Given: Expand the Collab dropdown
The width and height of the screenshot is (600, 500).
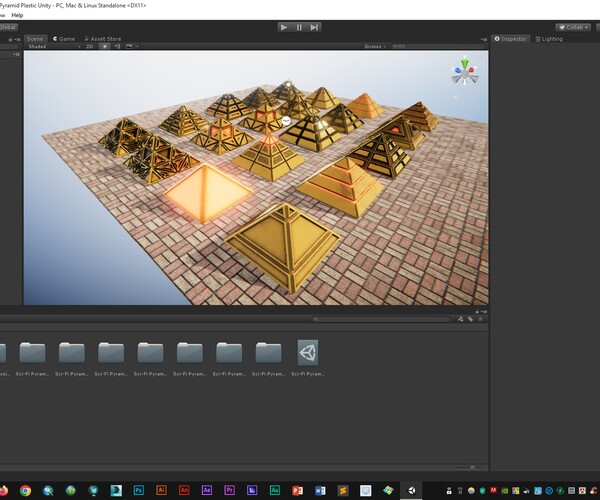Looking at the screenshot, I should (x=572, y=27).
